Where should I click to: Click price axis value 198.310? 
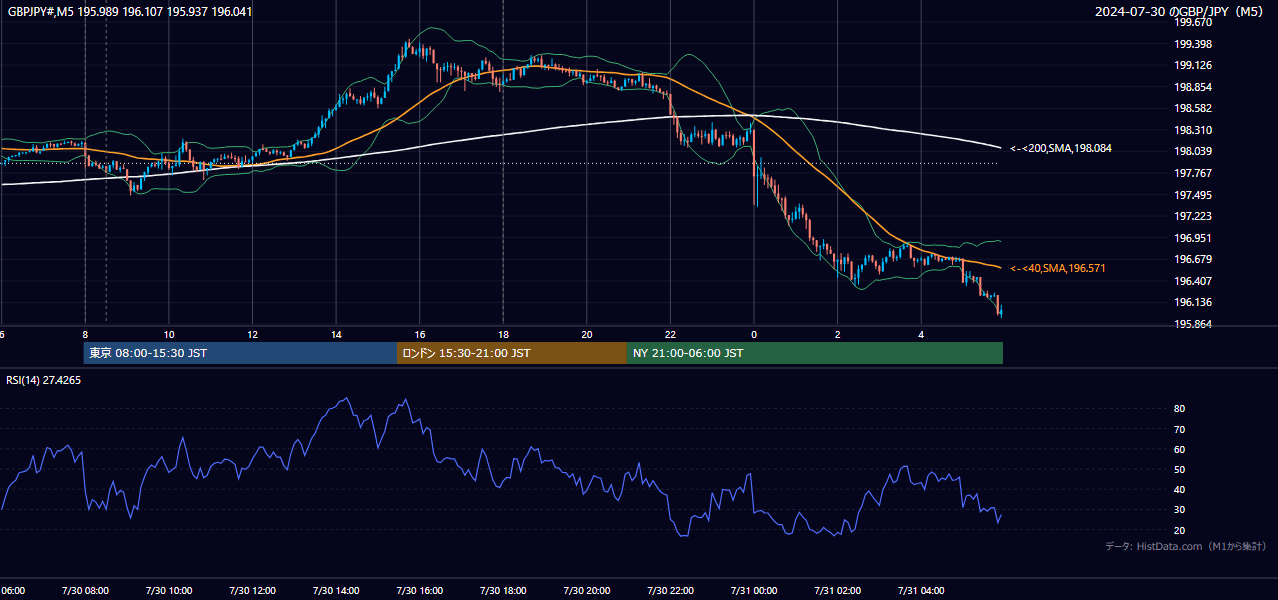pos(1193,130)
